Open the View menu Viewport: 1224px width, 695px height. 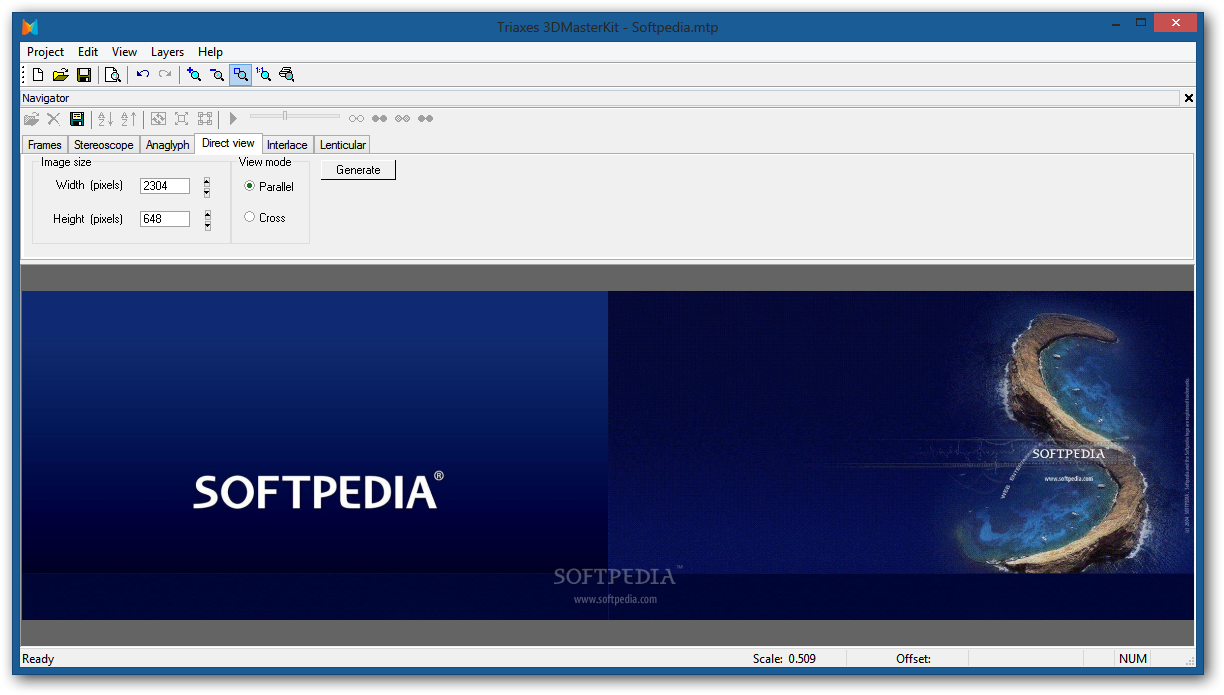pyautogui.click(x=124, y=52)
